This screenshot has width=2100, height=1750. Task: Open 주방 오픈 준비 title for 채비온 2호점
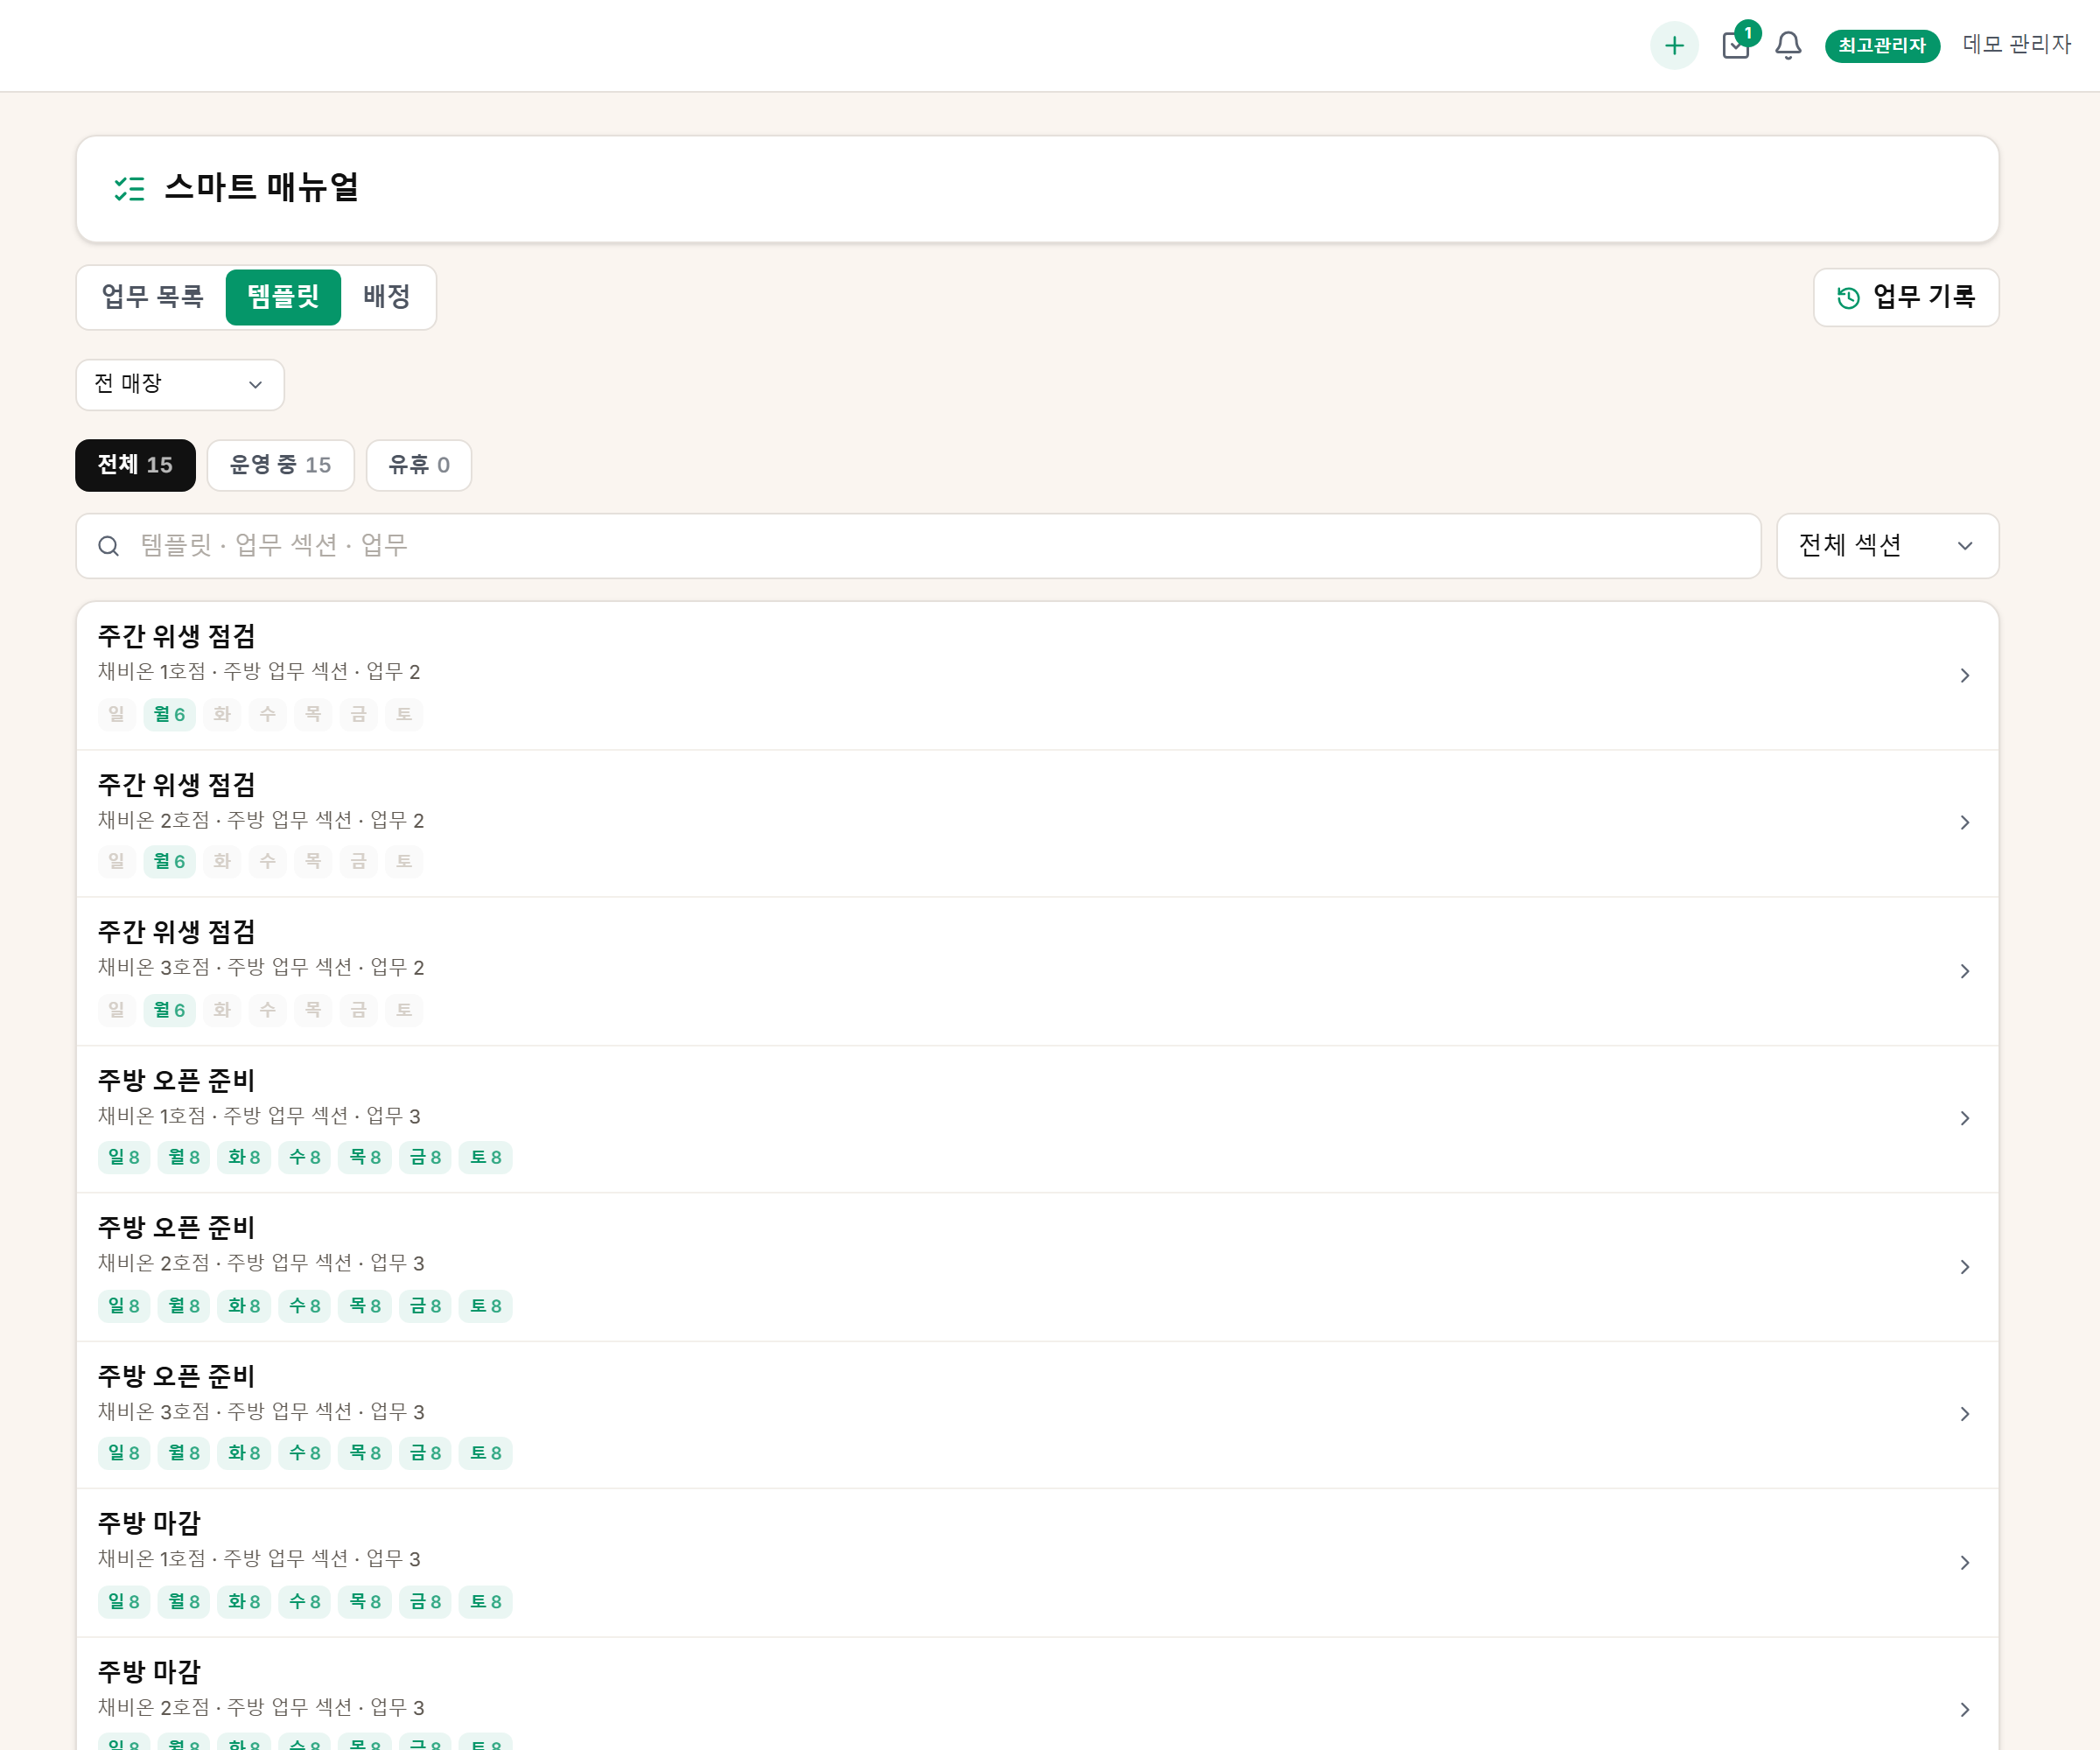click(x=177, y=1227)
